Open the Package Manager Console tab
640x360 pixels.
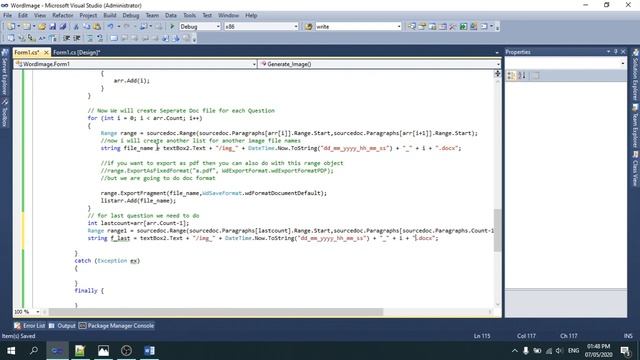[117, 326]
